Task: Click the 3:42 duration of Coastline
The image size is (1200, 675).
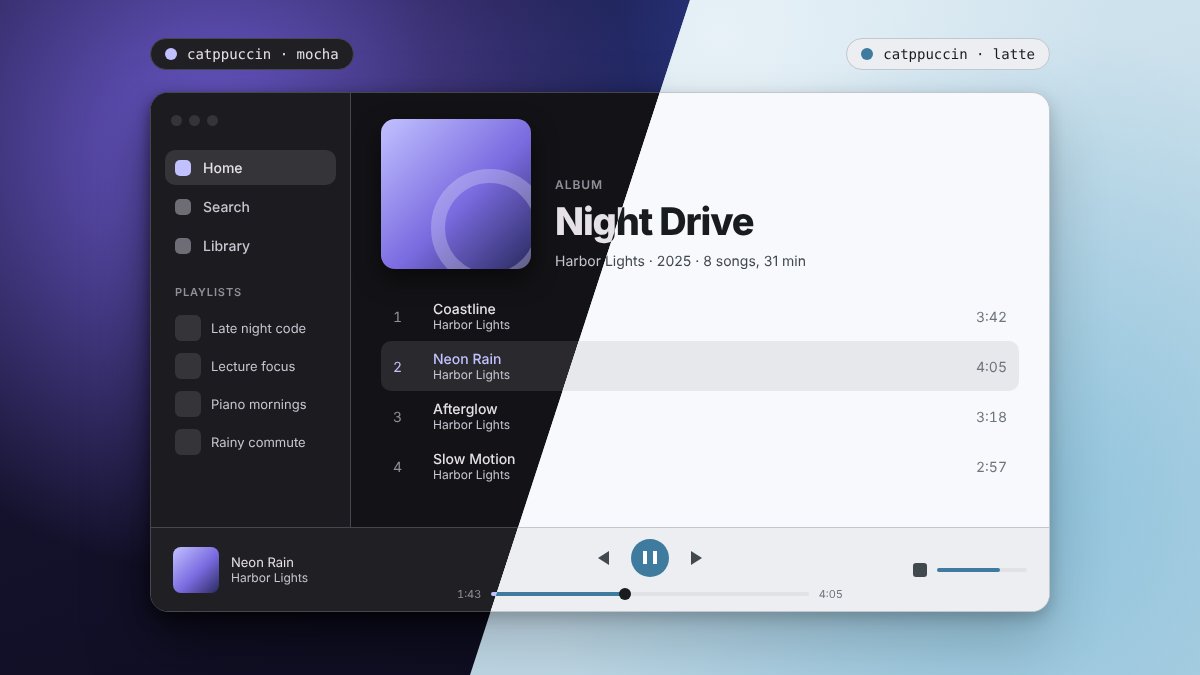Action: [x=991, y=317]
